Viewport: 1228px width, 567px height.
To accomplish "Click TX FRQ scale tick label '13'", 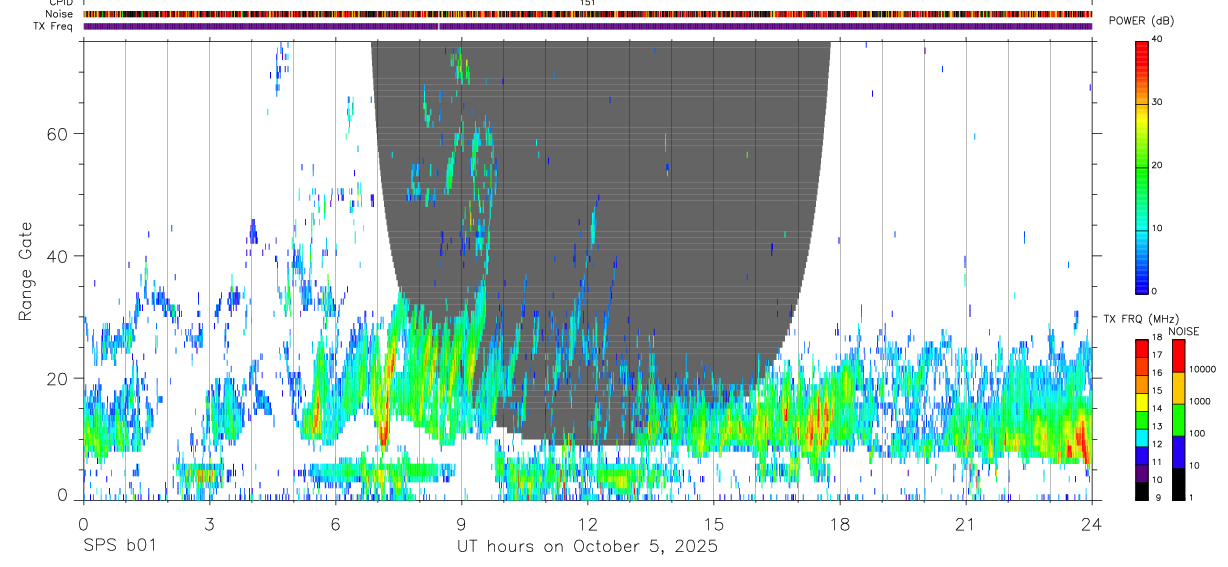I will (x=1157, y=426).
